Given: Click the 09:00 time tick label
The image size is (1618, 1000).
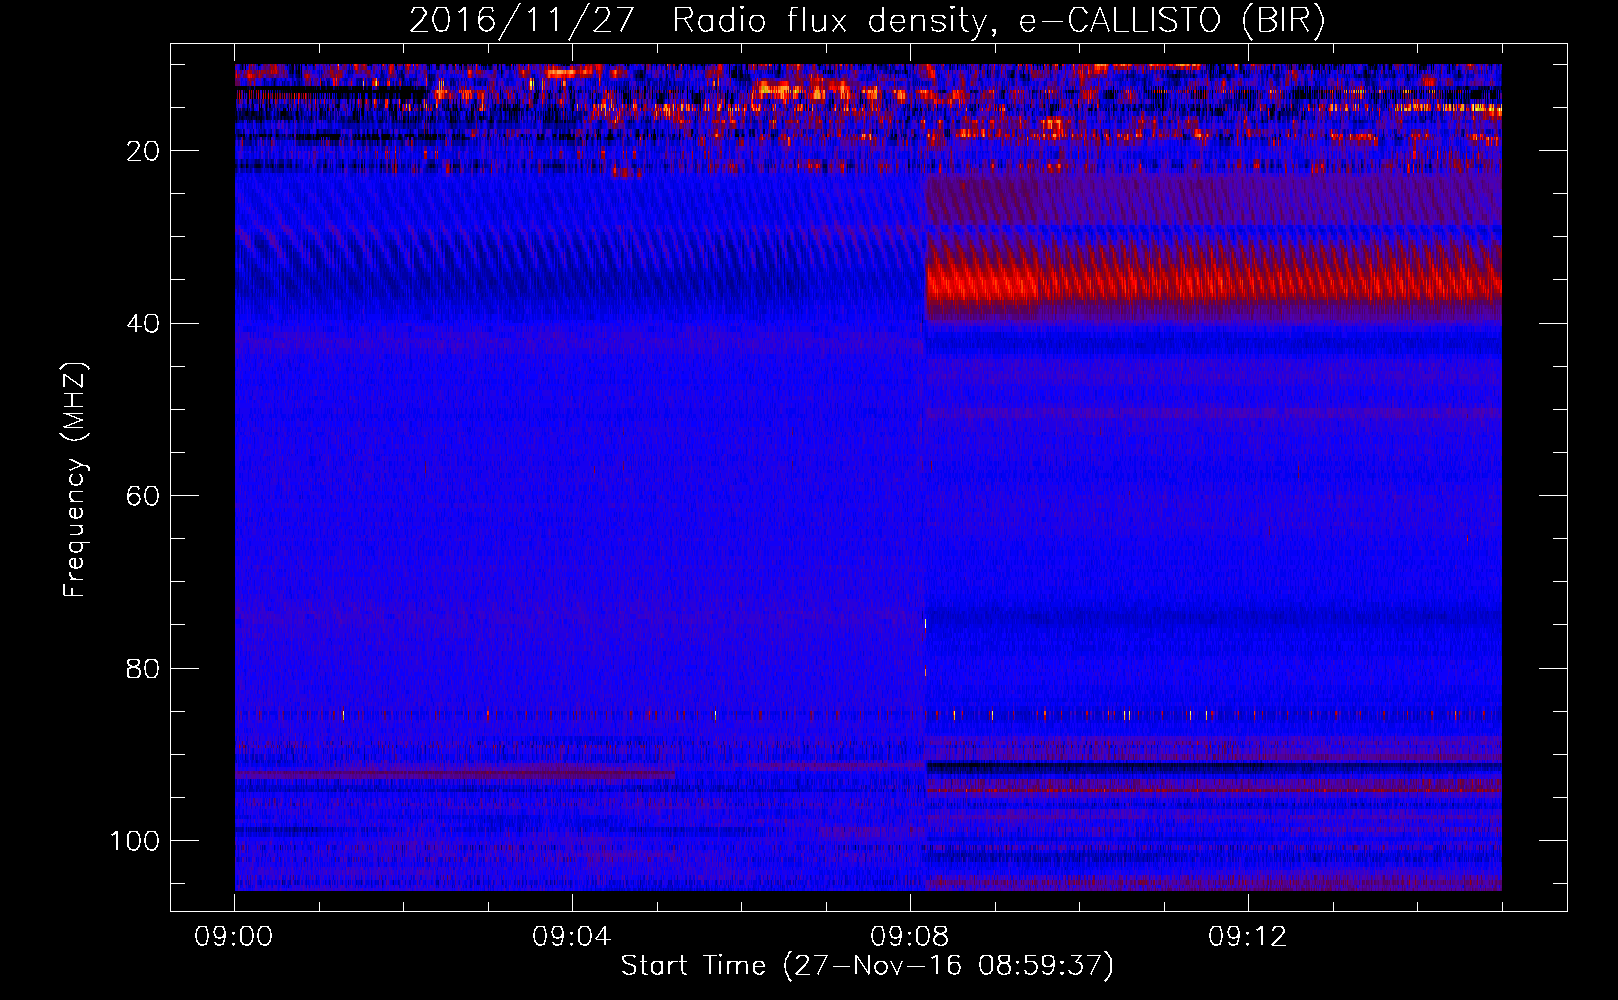Looking at the screenshot, I should (234, 937).
